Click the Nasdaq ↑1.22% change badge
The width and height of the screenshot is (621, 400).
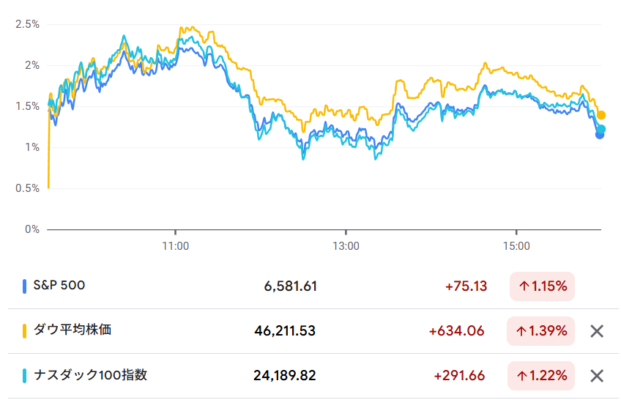(541, 376)
